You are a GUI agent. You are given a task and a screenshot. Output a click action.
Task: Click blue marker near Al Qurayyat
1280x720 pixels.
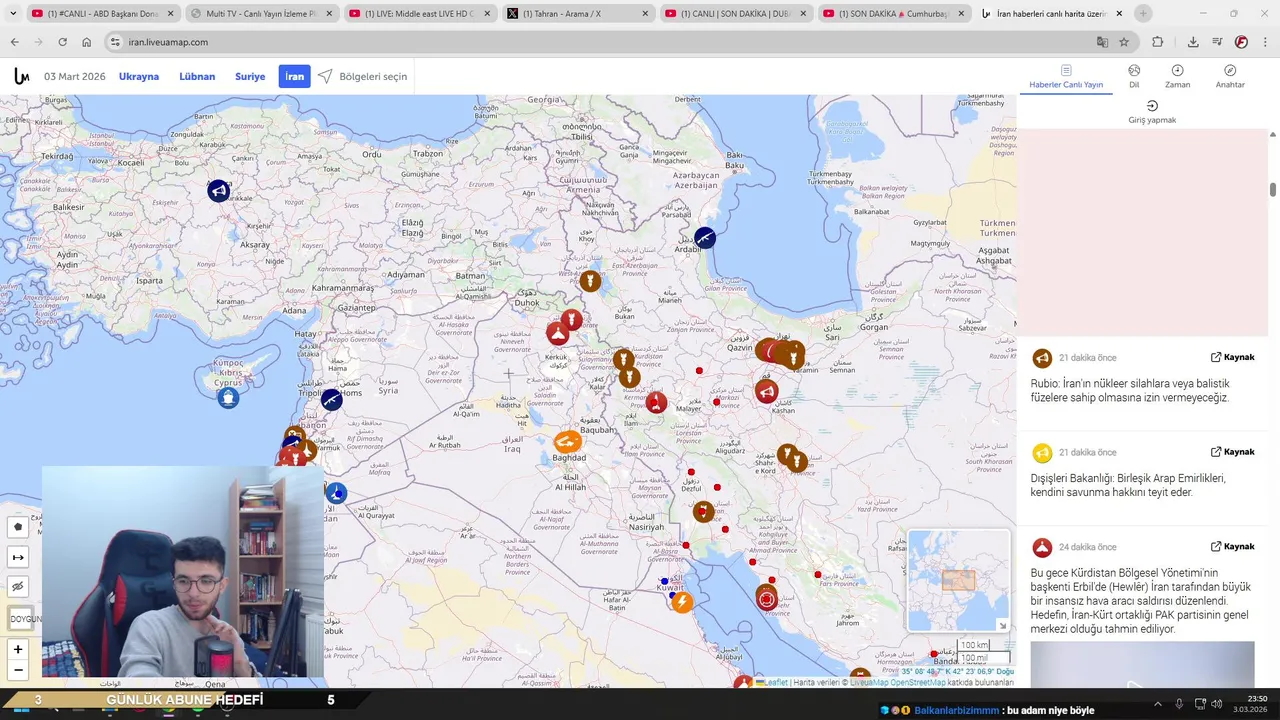[x=336, y=492]
